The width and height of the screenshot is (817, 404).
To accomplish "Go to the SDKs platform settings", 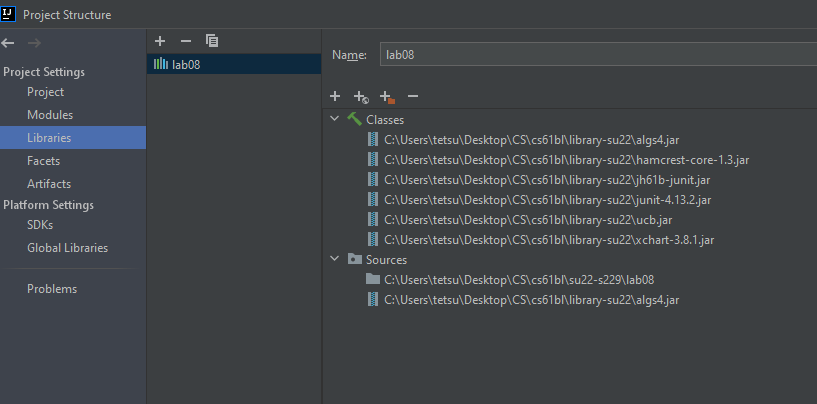I will [x=41, y=225].
